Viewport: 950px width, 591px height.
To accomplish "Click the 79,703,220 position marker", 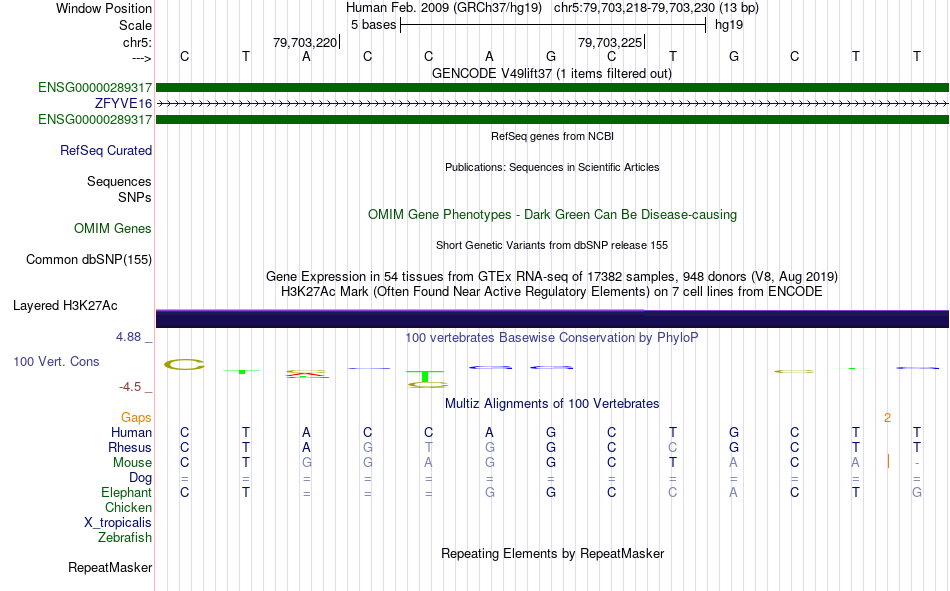I will click(x=305, y=42).
